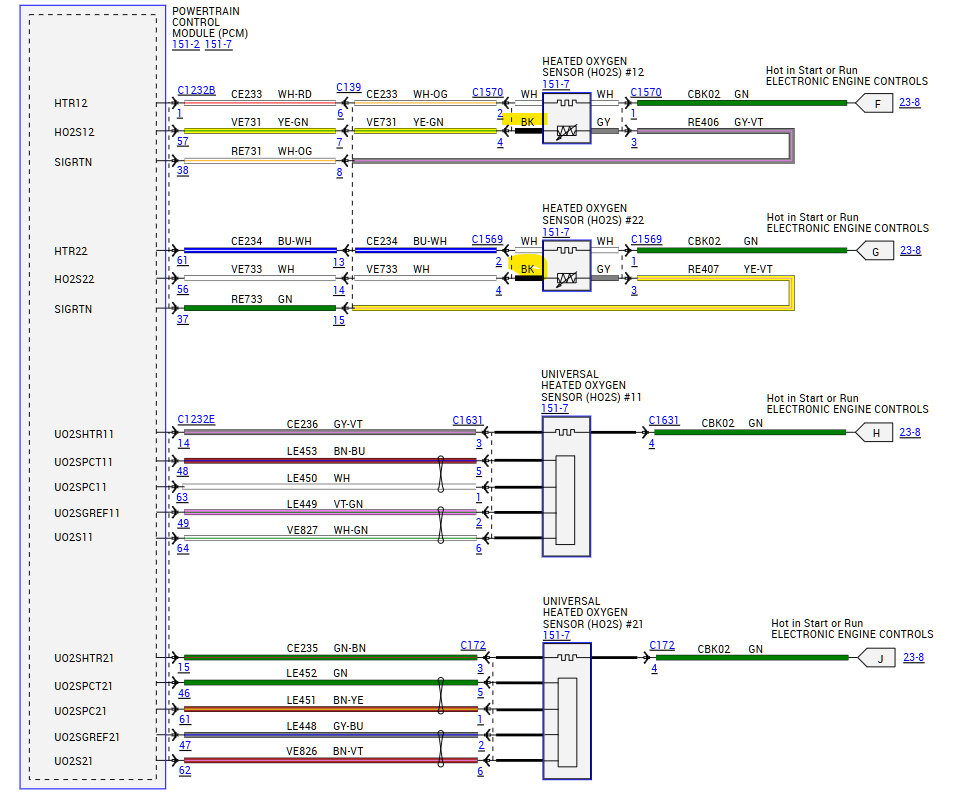Click pin 47 link on the LE448 line
Image resolution: width=955 pixels, height=802 pixels.
point(185,745)
